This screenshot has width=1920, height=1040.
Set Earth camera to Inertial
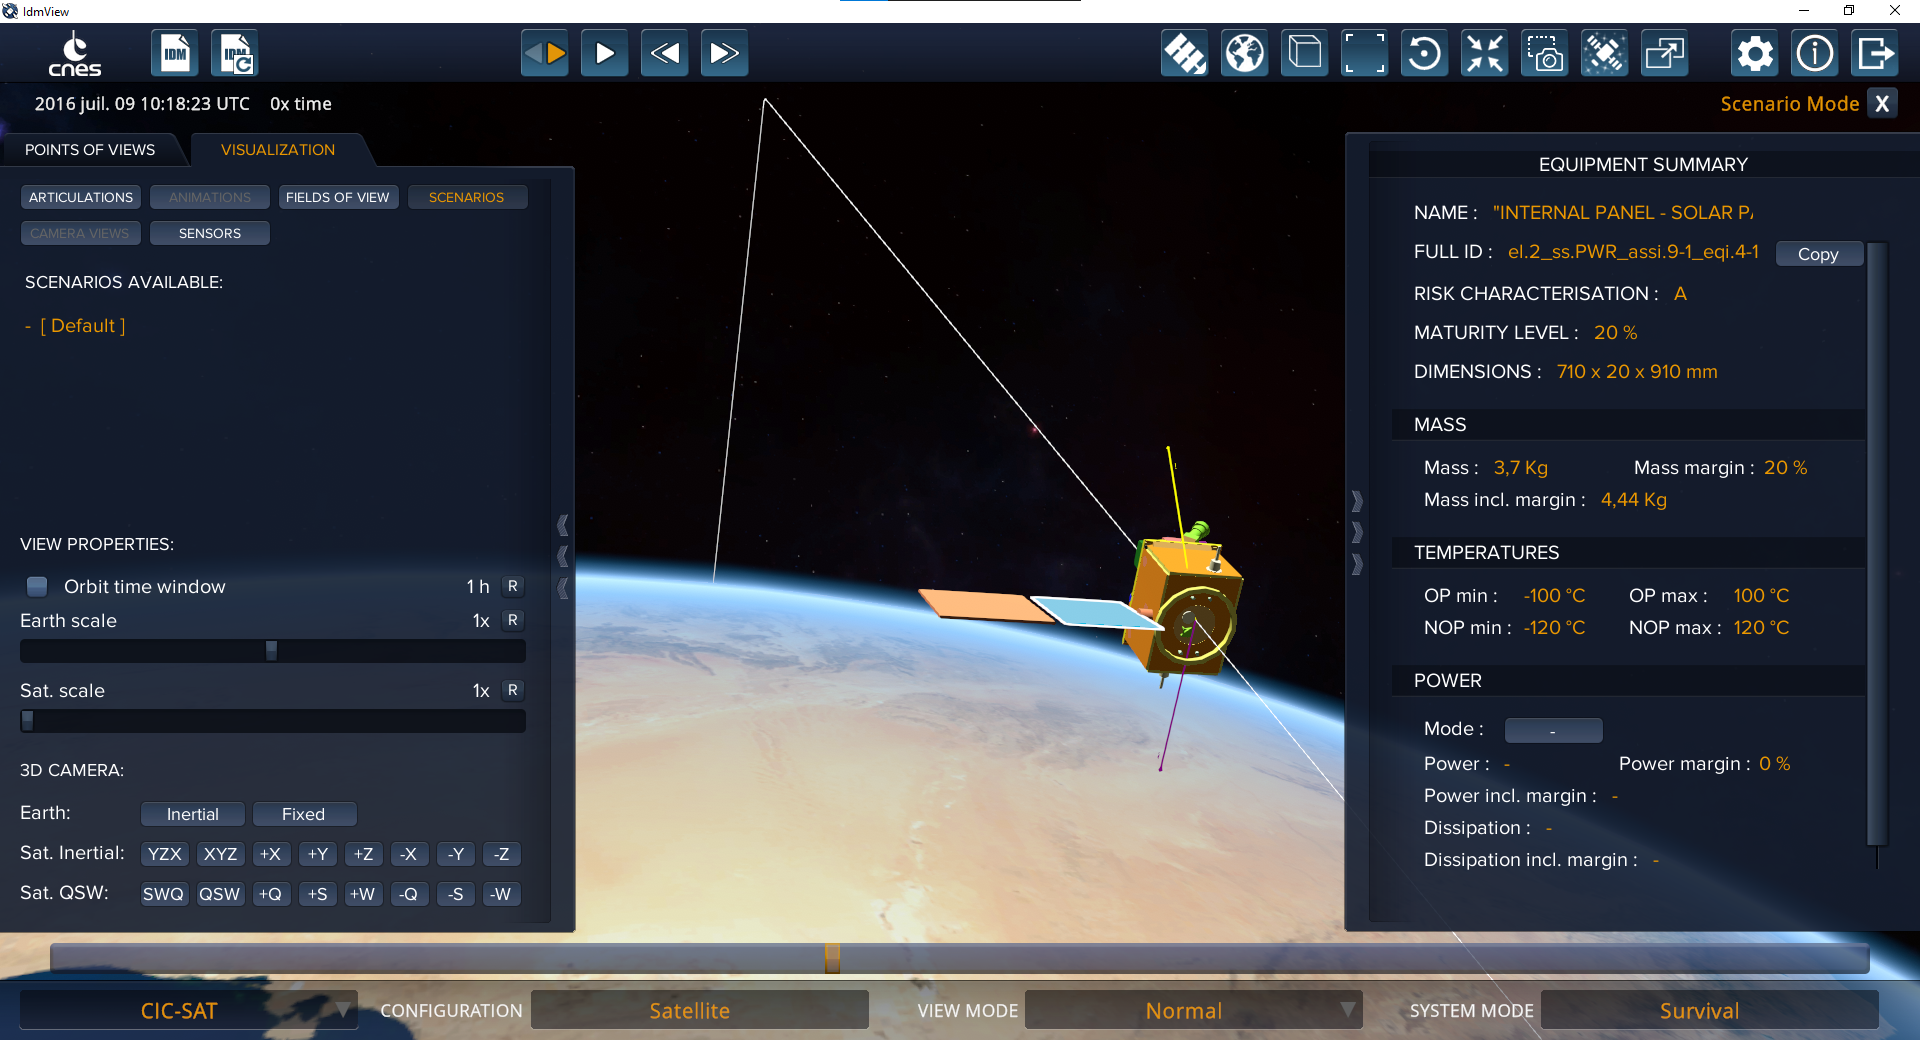[192, 814]
